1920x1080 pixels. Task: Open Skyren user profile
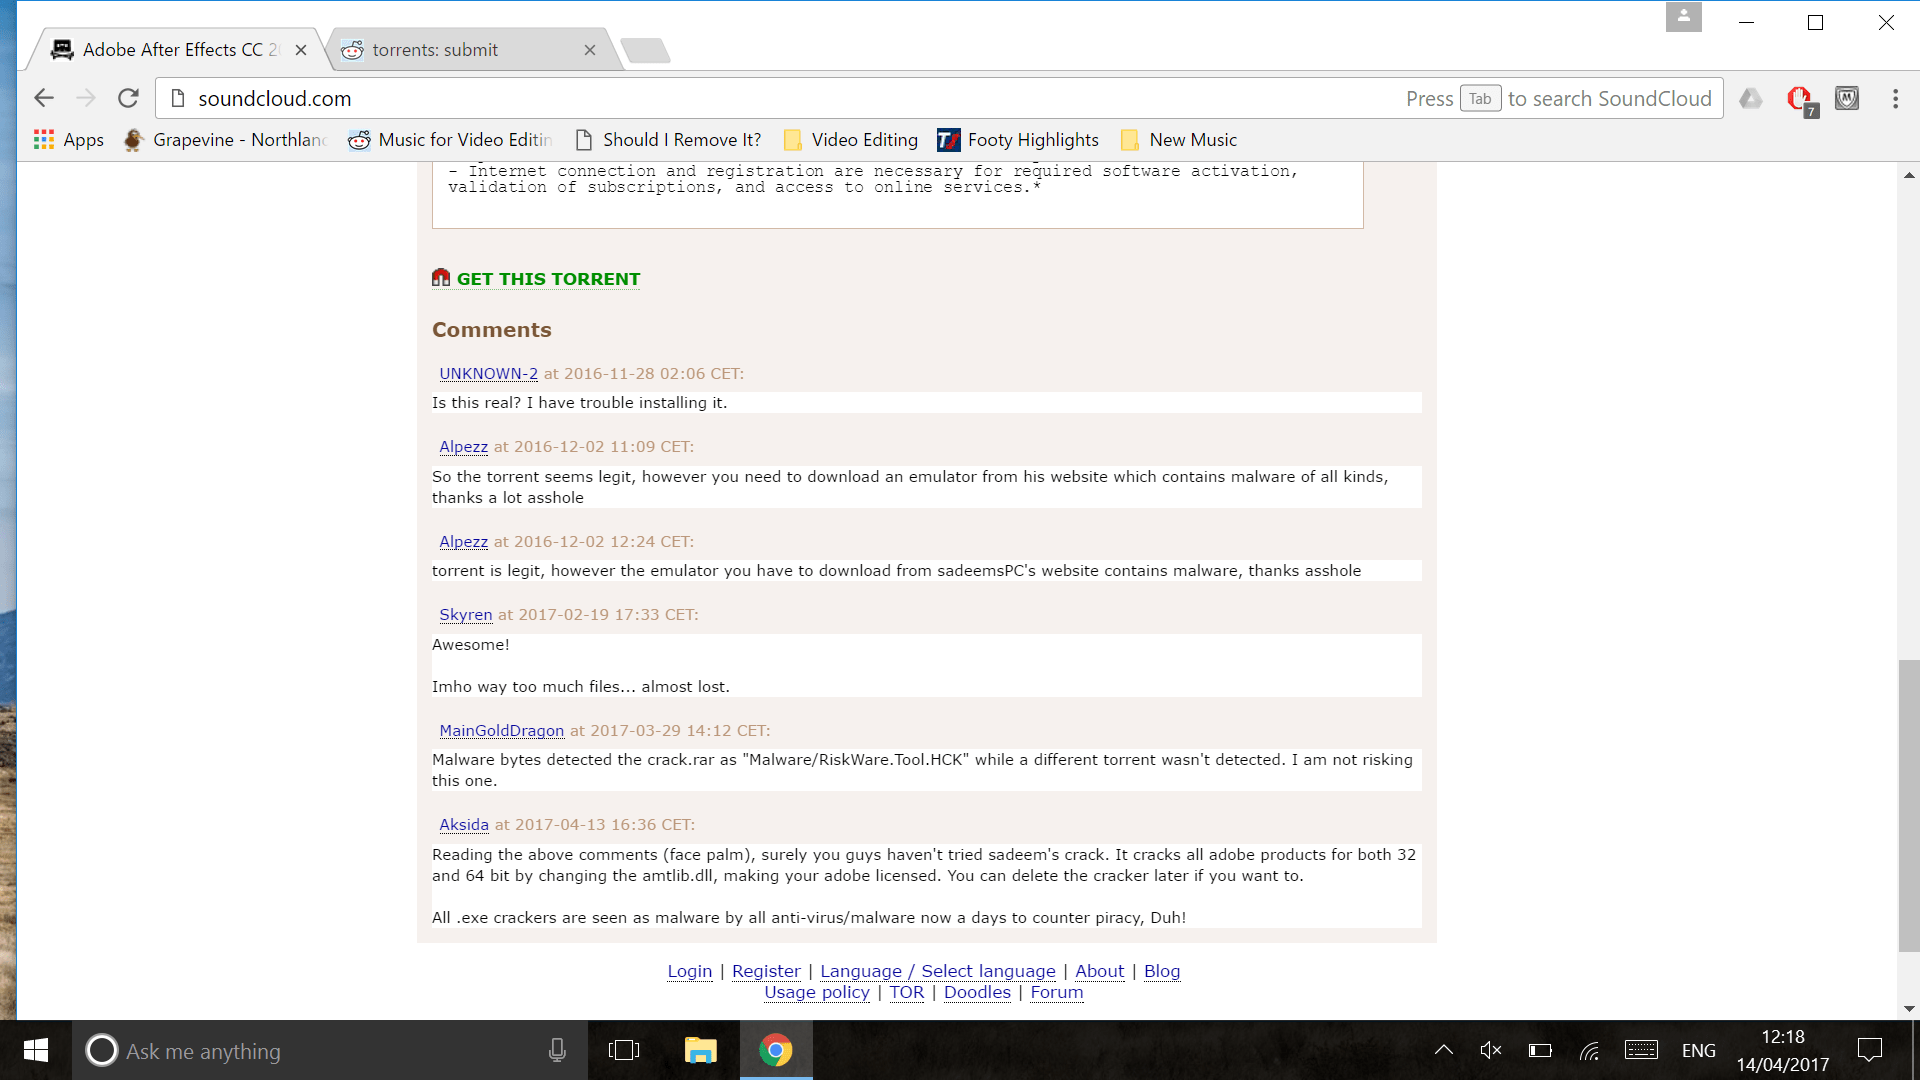tap(465, 615)
